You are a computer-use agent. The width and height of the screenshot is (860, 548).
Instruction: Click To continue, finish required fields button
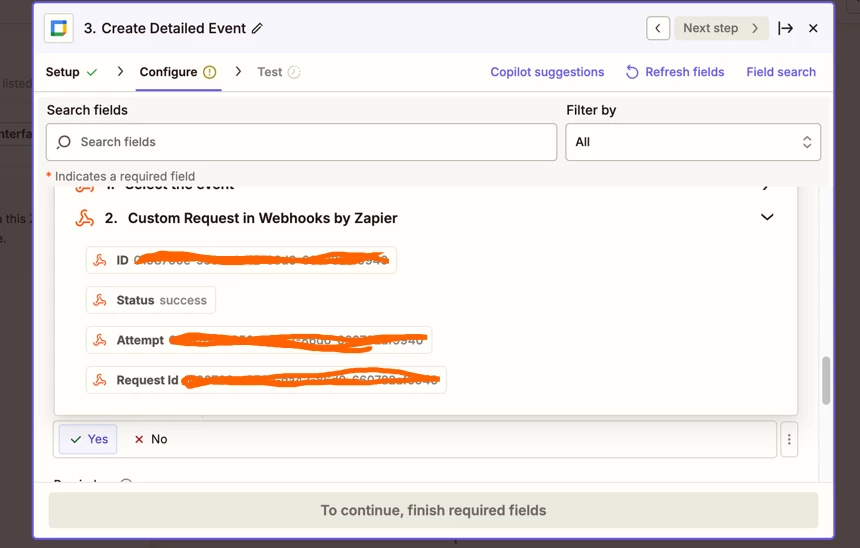click(433, 510)
